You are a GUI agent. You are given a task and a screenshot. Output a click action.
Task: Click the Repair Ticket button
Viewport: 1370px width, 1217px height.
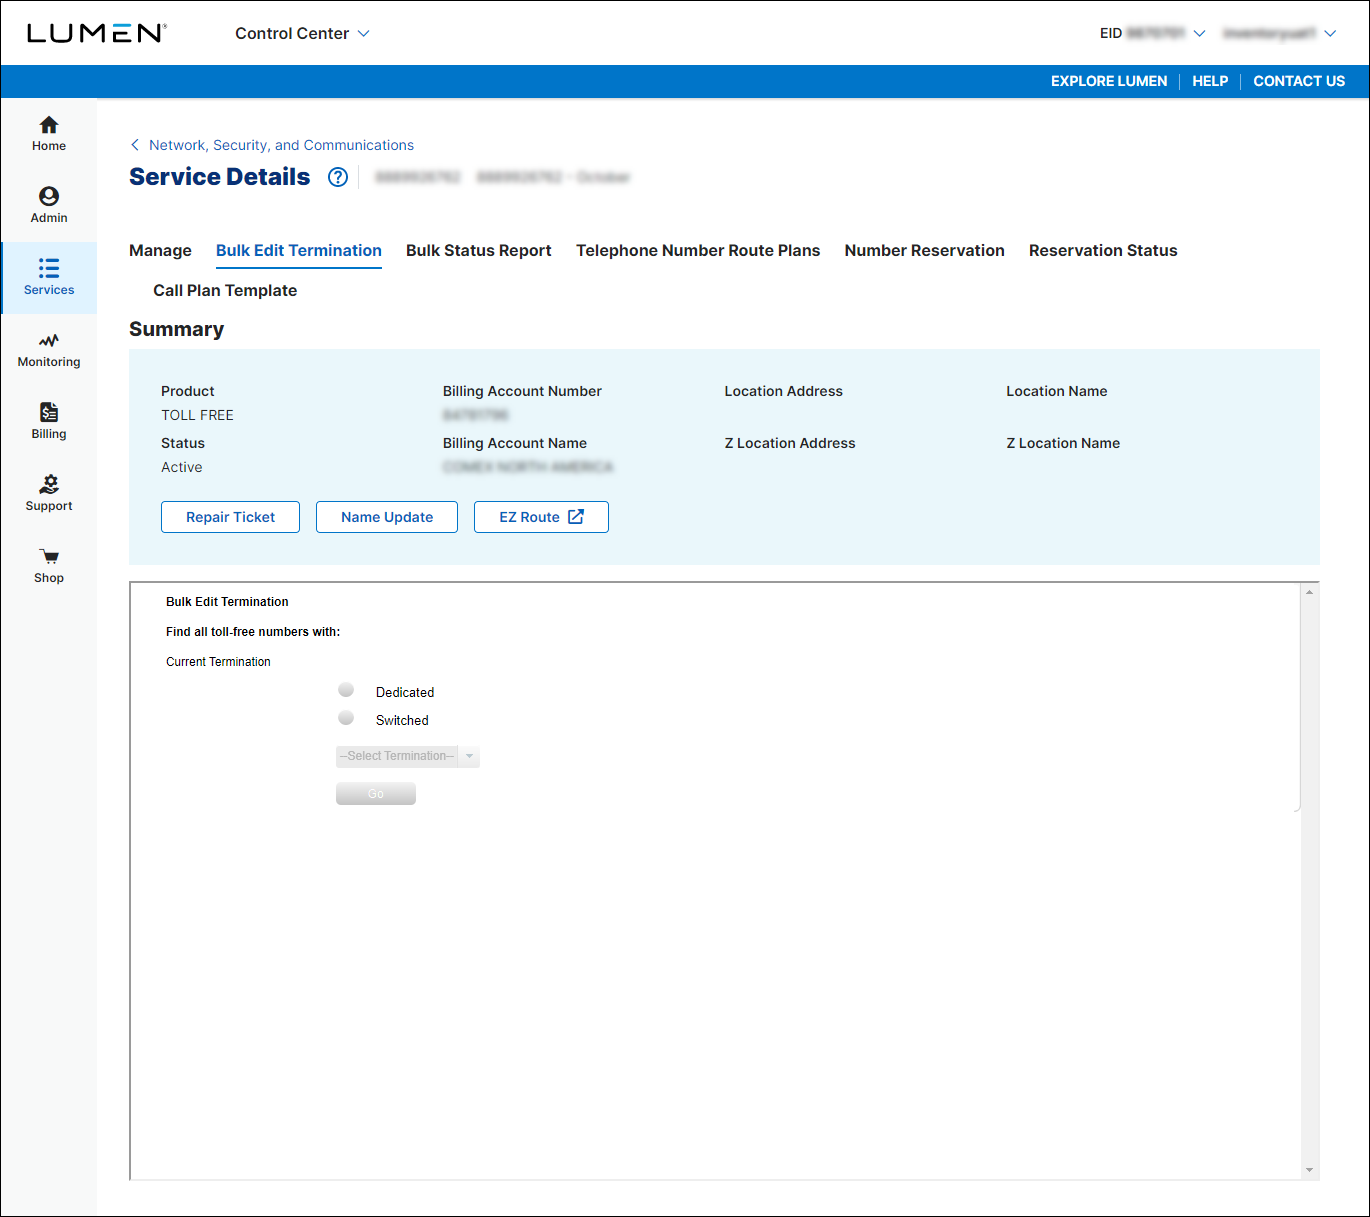[230, 517]
